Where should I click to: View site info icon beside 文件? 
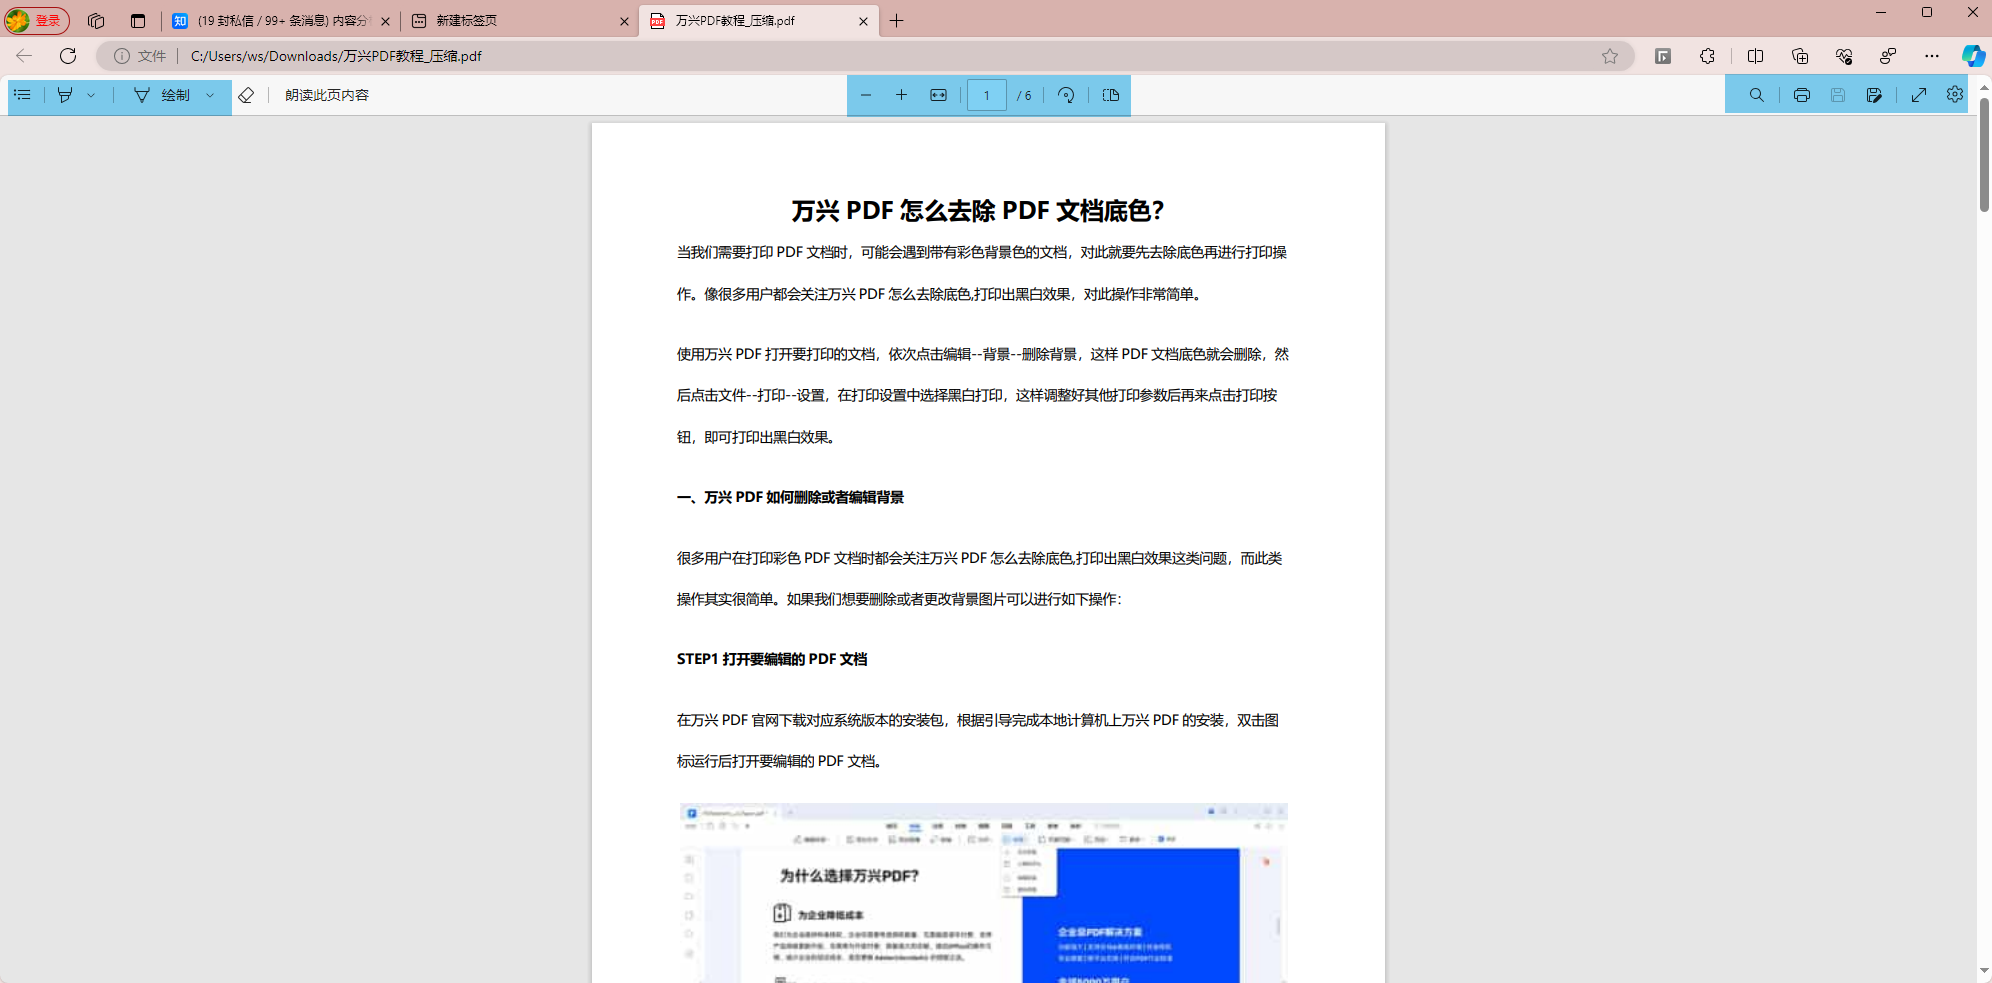pos(121,56)
